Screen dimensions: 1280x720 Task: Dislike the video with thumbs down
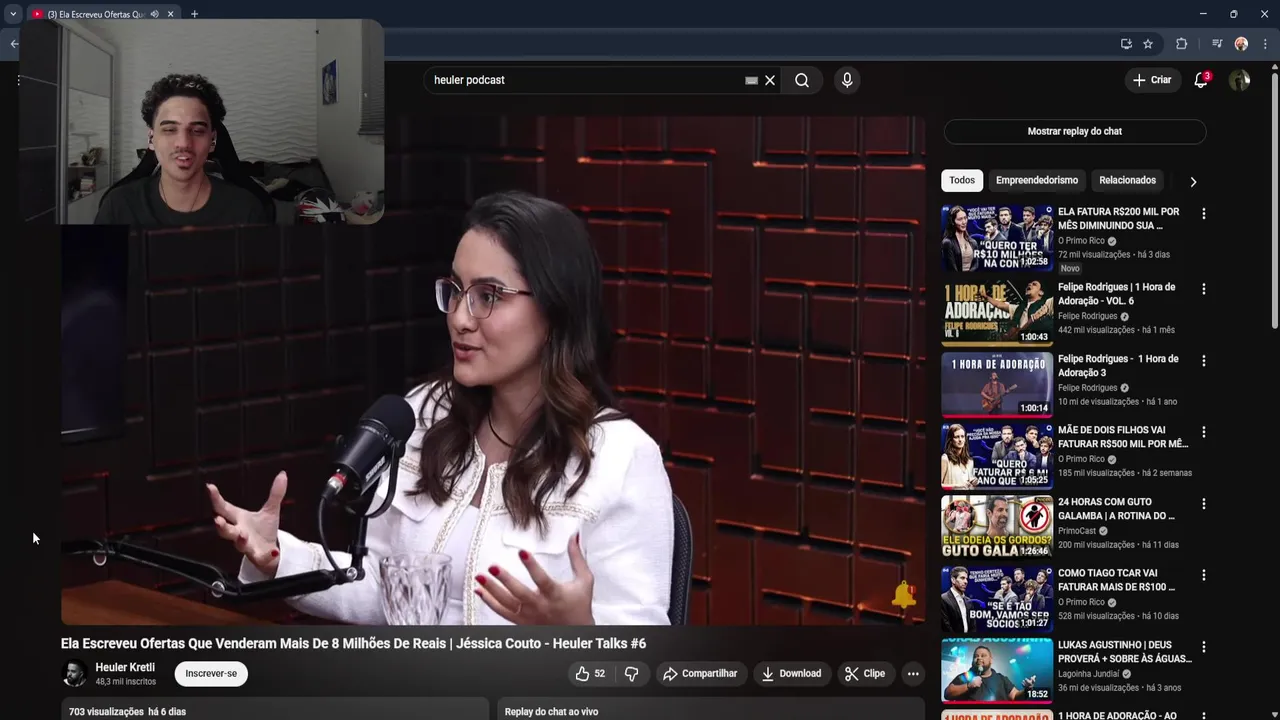pos(631,674)
